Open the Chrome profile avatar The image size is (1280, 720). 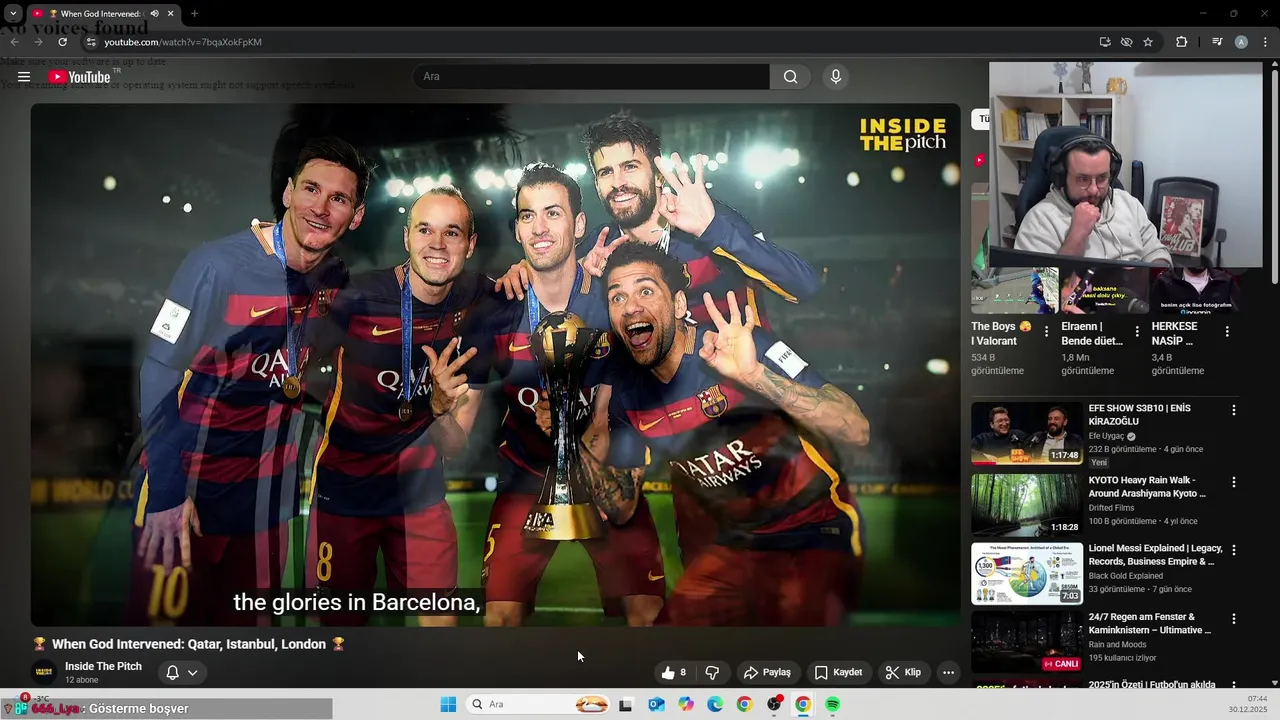1241,42
